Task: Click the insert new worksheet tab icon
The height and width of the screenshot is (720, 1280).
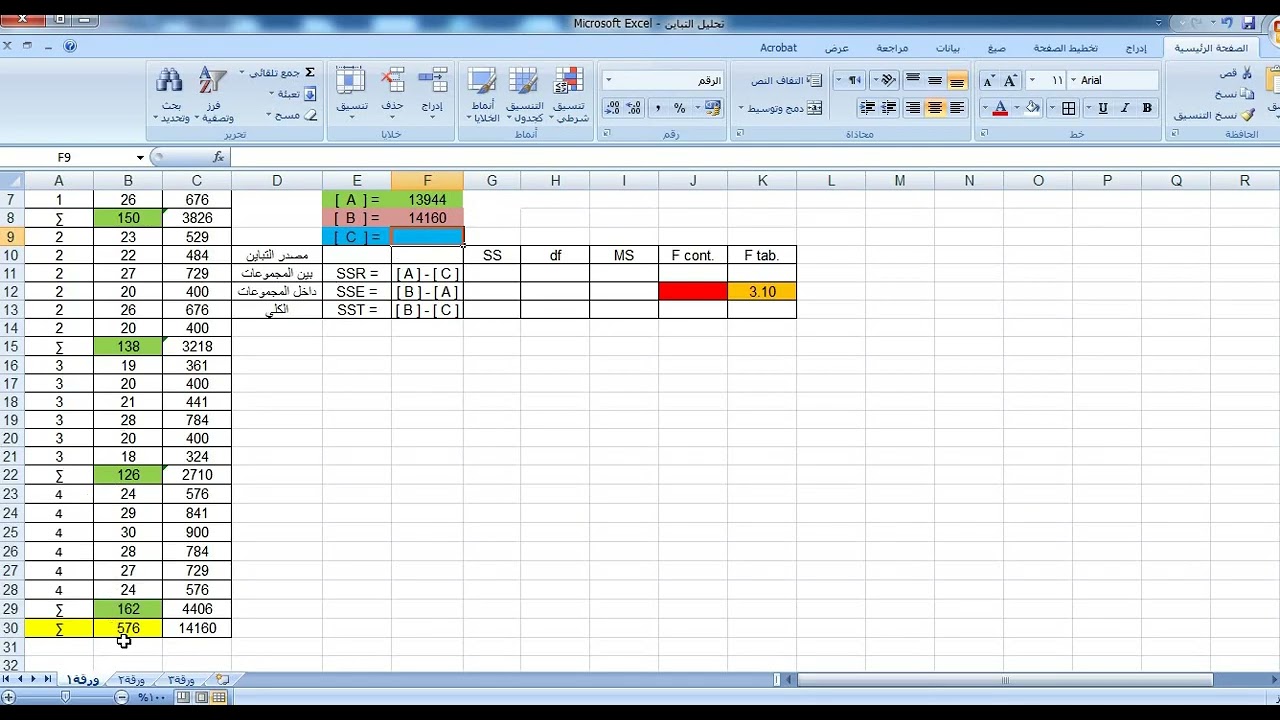Action: click(x=222, y=679)
